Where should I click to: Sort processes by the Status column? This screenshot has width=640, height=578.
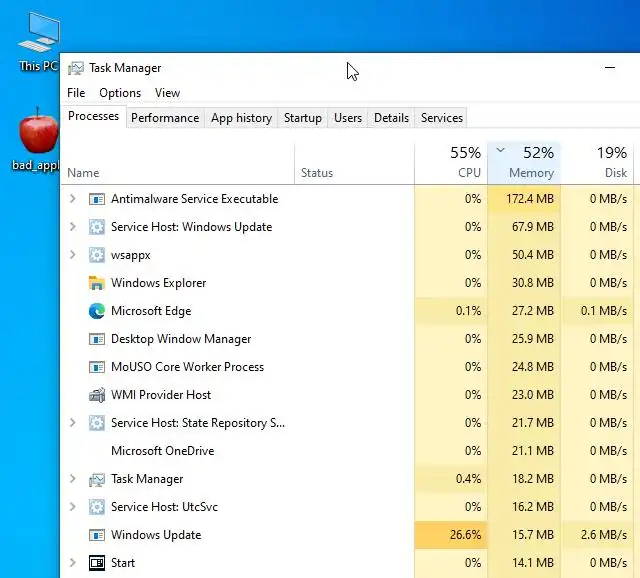(x=354, y=163)
